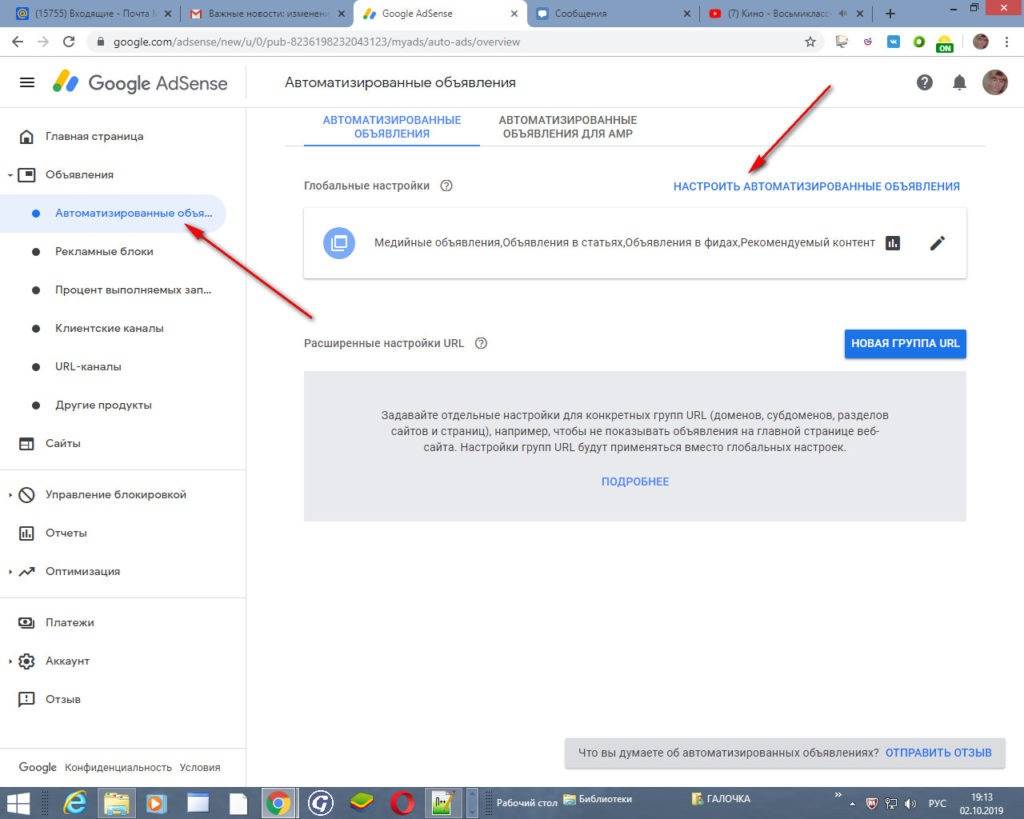Click the Help question mark icon in header
1024x819 pixels.
coord(924,83)
